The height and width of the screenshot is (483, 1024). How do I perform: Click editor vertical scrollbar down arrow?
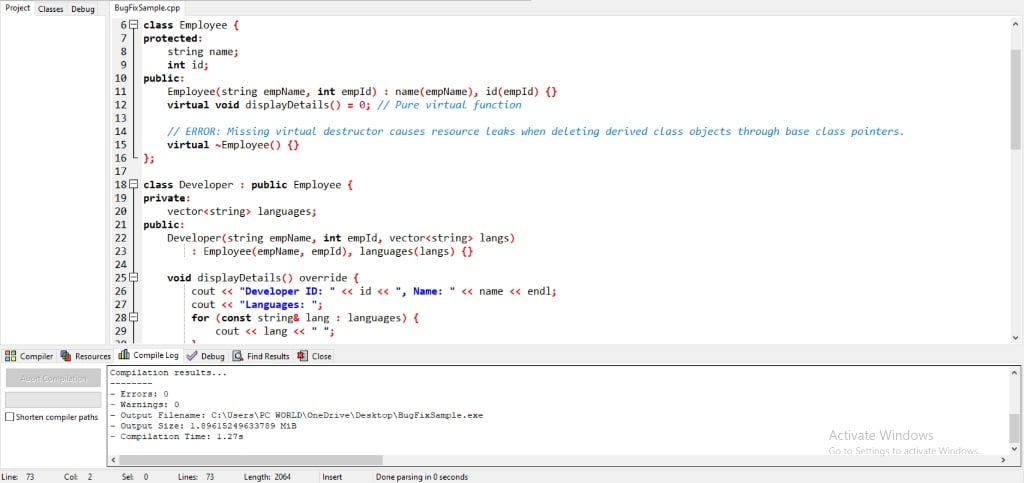tap(1016, 337)
